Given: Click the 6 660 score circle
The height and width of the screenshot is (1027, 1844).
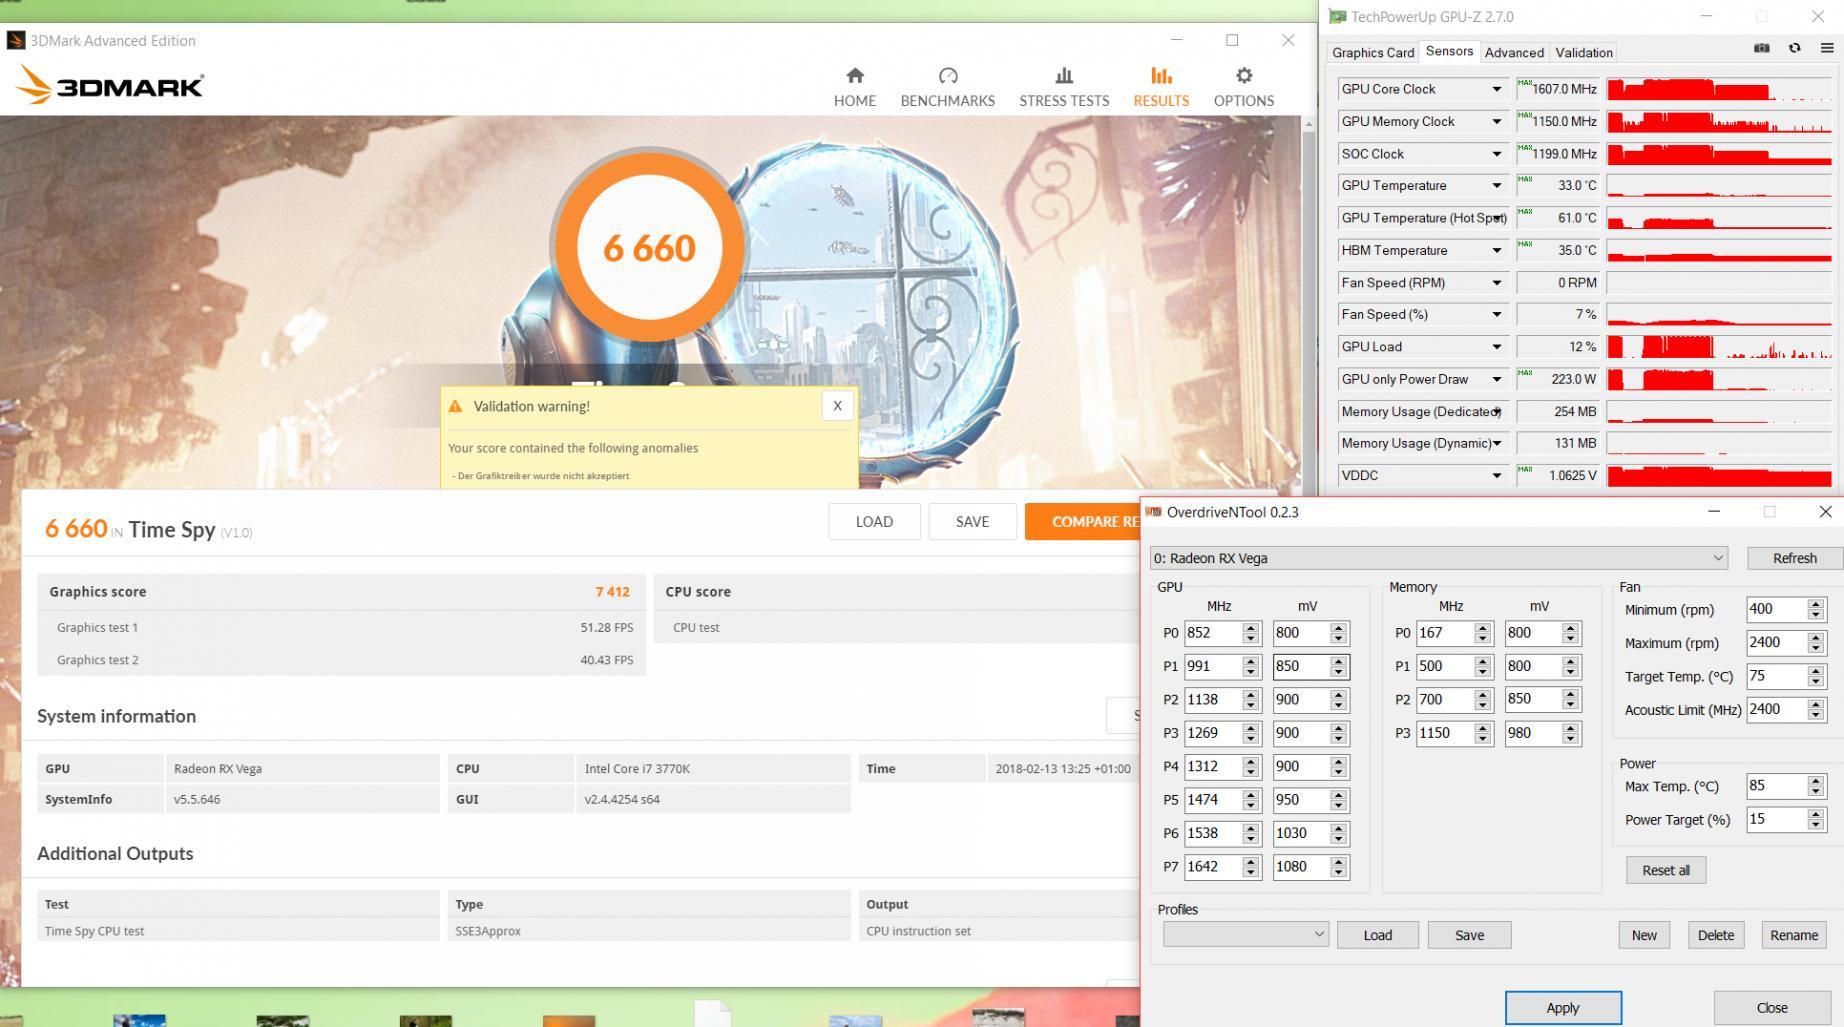Looking at the screenshot, I should tap(649, 247).
